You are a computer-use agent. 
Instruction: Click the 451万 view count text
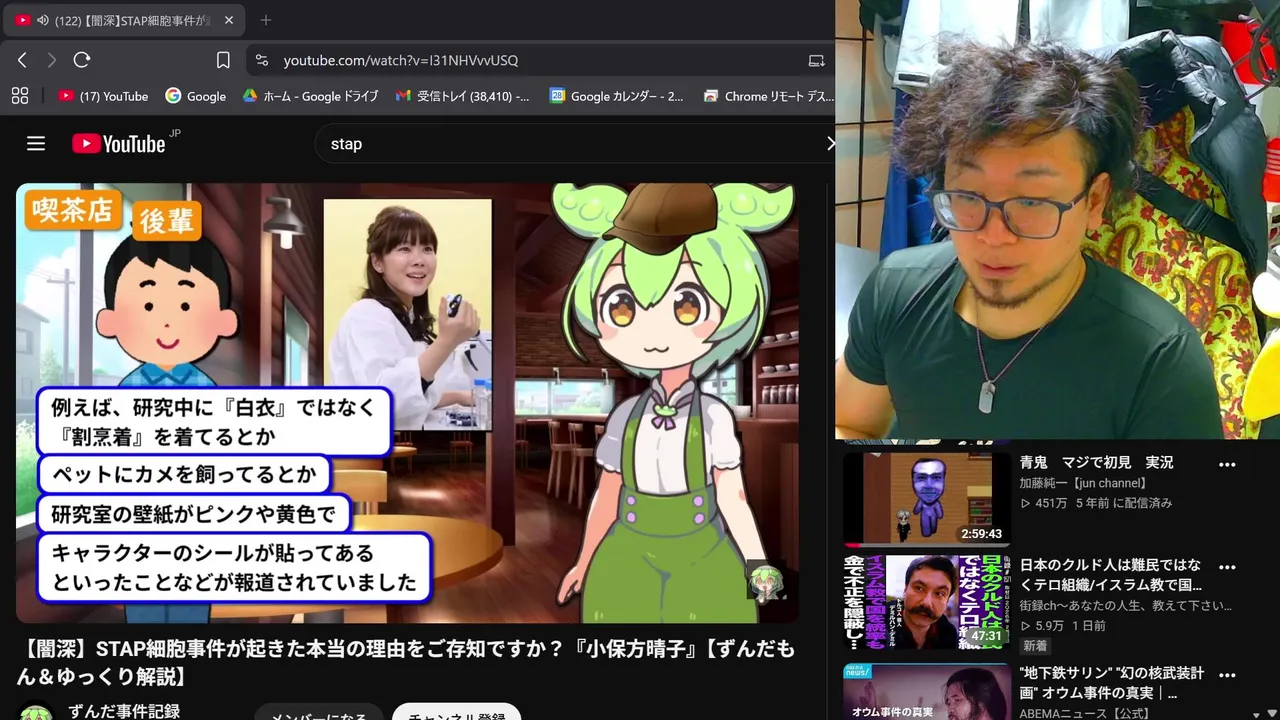click(1043, 503)
